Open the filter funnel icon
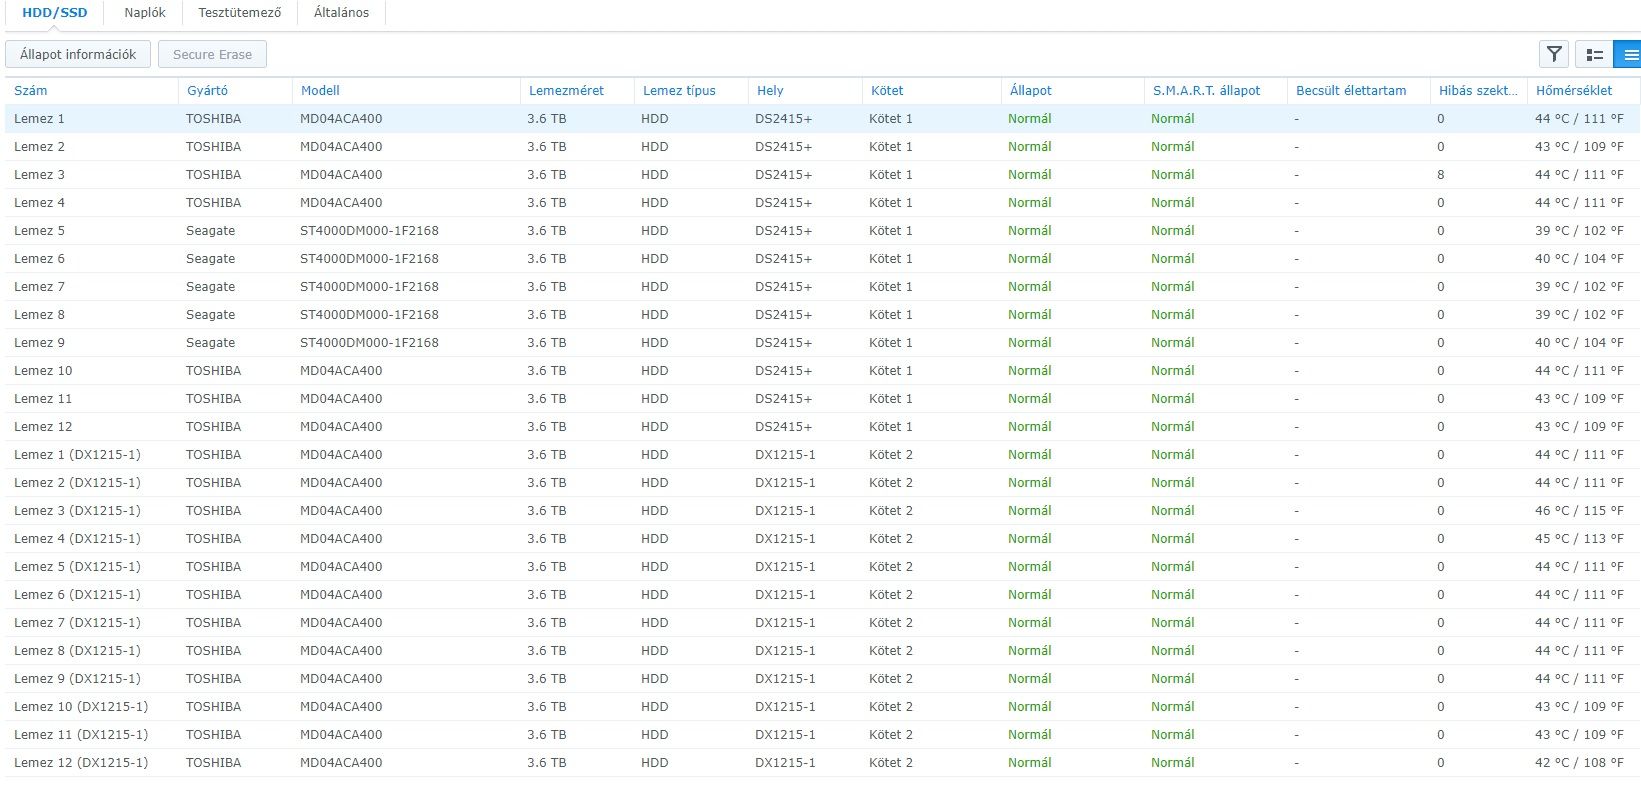The width and height of the screenshot is (1641, 795). 1553,54
